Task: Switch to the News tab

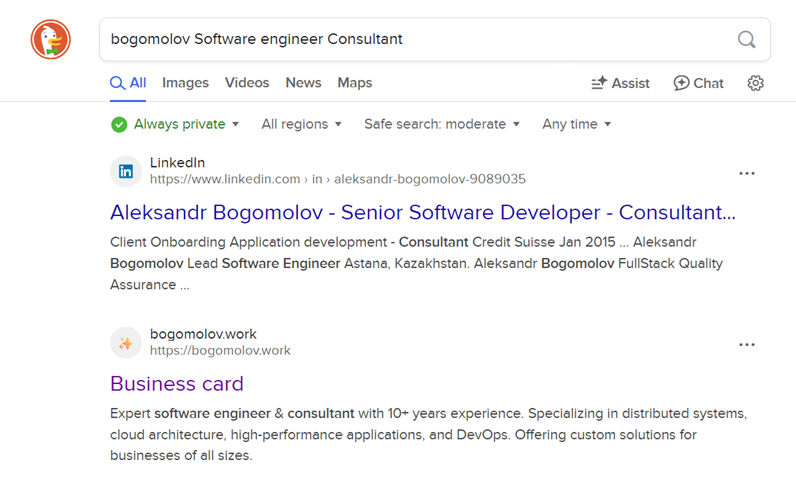Action: coord(303,83)
